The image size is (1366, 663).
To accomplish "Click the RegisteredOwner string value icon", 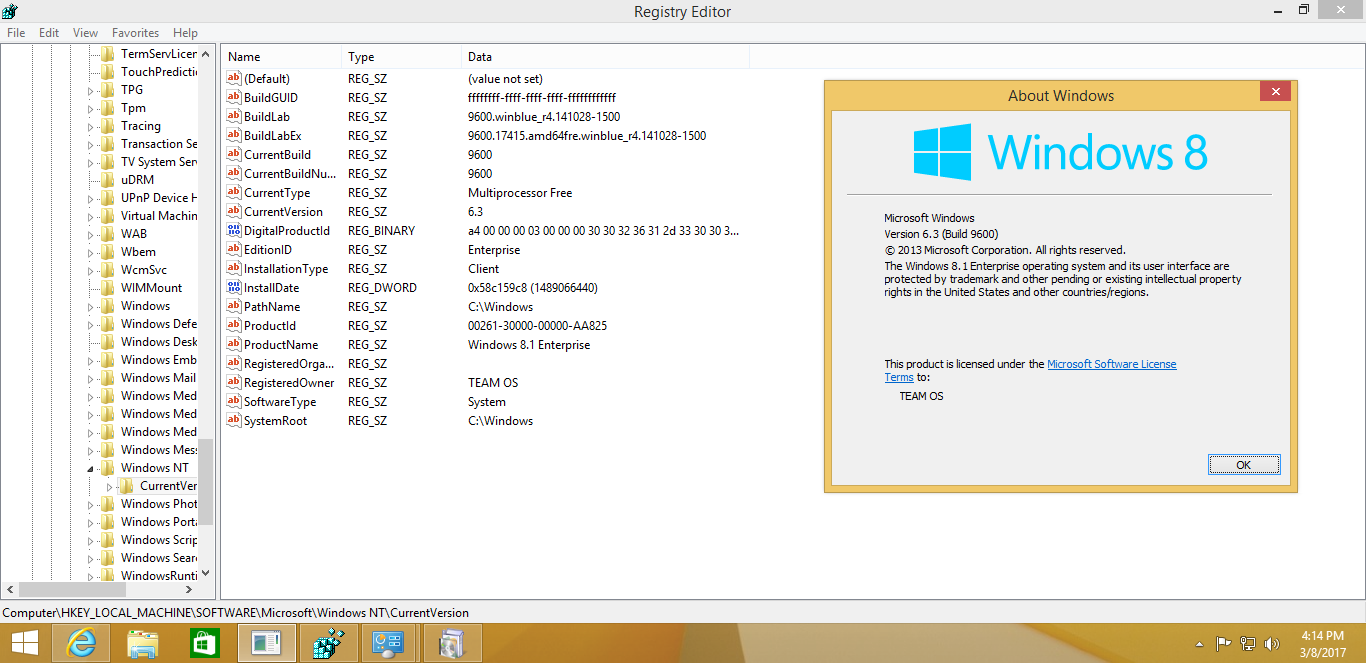I will tap(235, 383).
